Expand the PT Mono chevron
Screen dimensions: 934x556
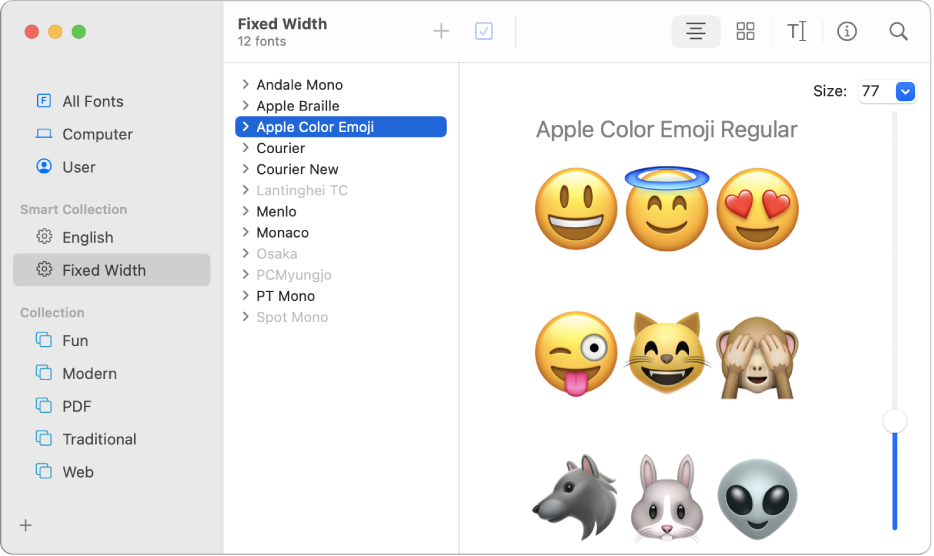(245, 296)
